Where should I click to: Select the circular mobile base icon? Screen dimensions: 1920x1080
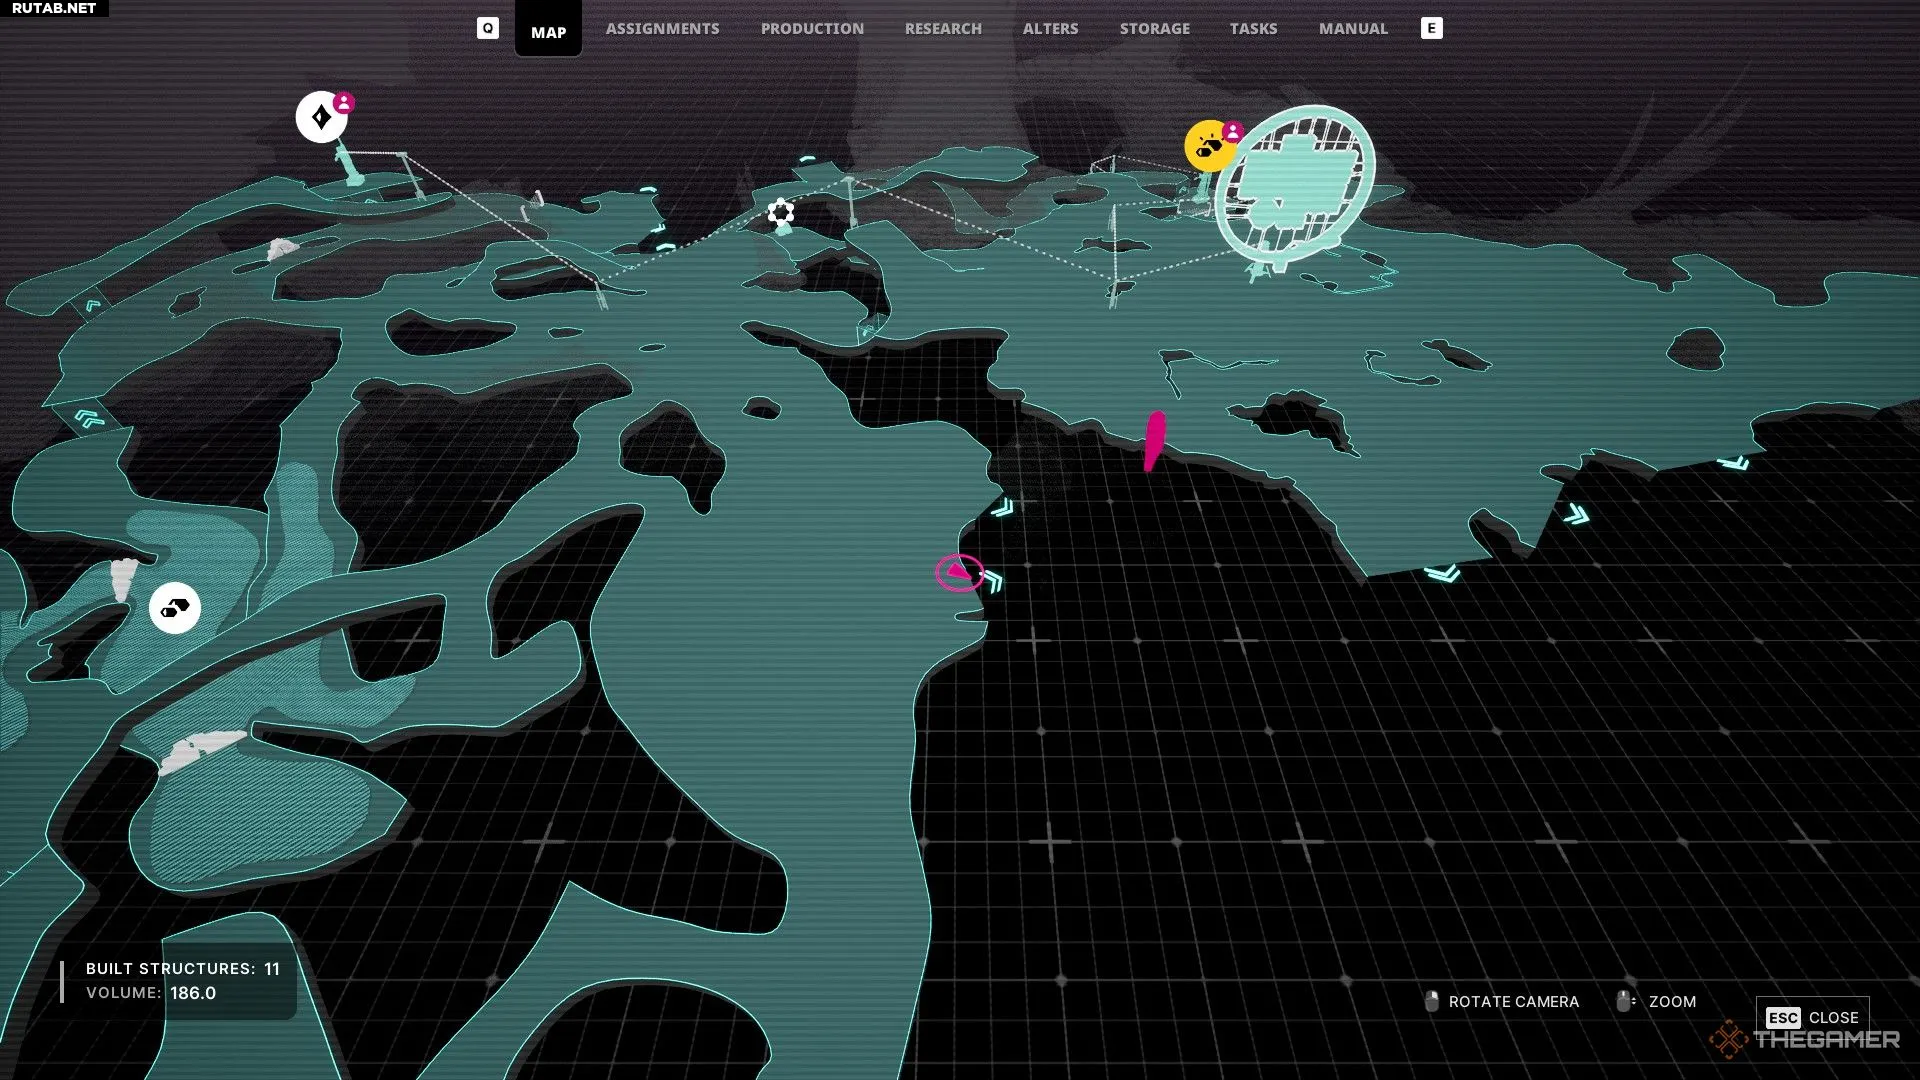click(x=1295, y=185)
